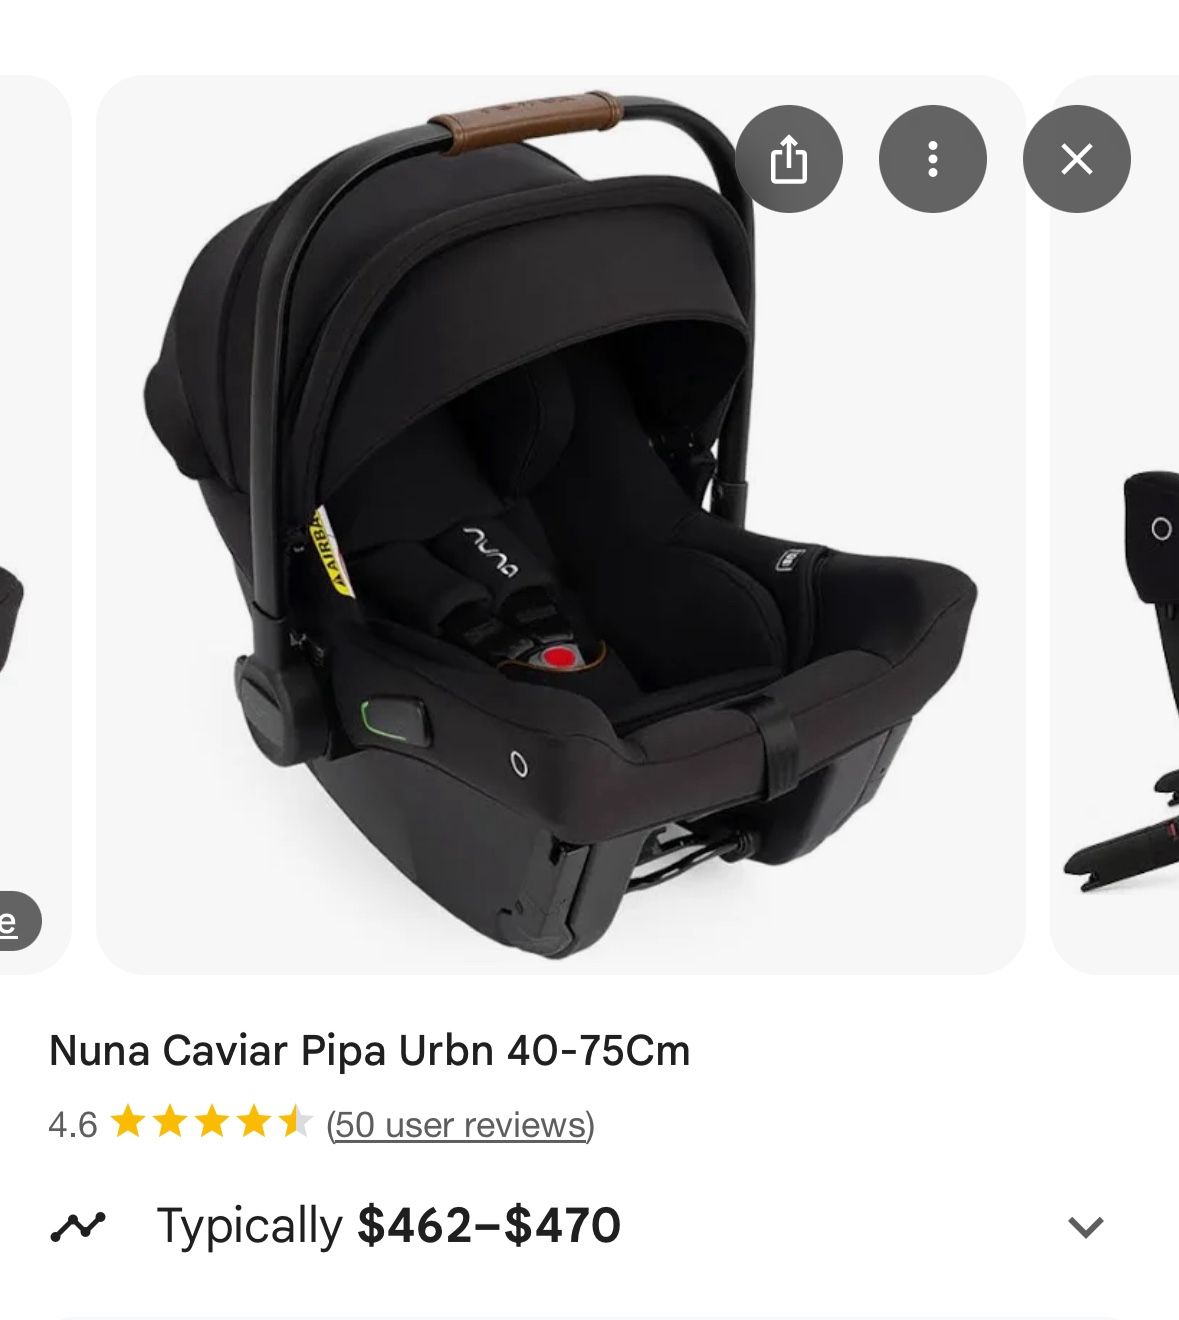The height and width of the screenshot is (1320, 1179).
Task: Click the first gold star of rating
Action: click(128, 1123)
